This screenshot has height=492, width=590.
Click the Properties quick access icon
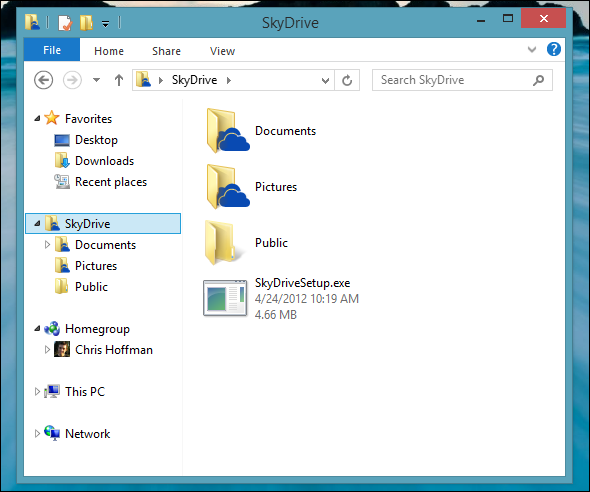(x=65, y=23)
